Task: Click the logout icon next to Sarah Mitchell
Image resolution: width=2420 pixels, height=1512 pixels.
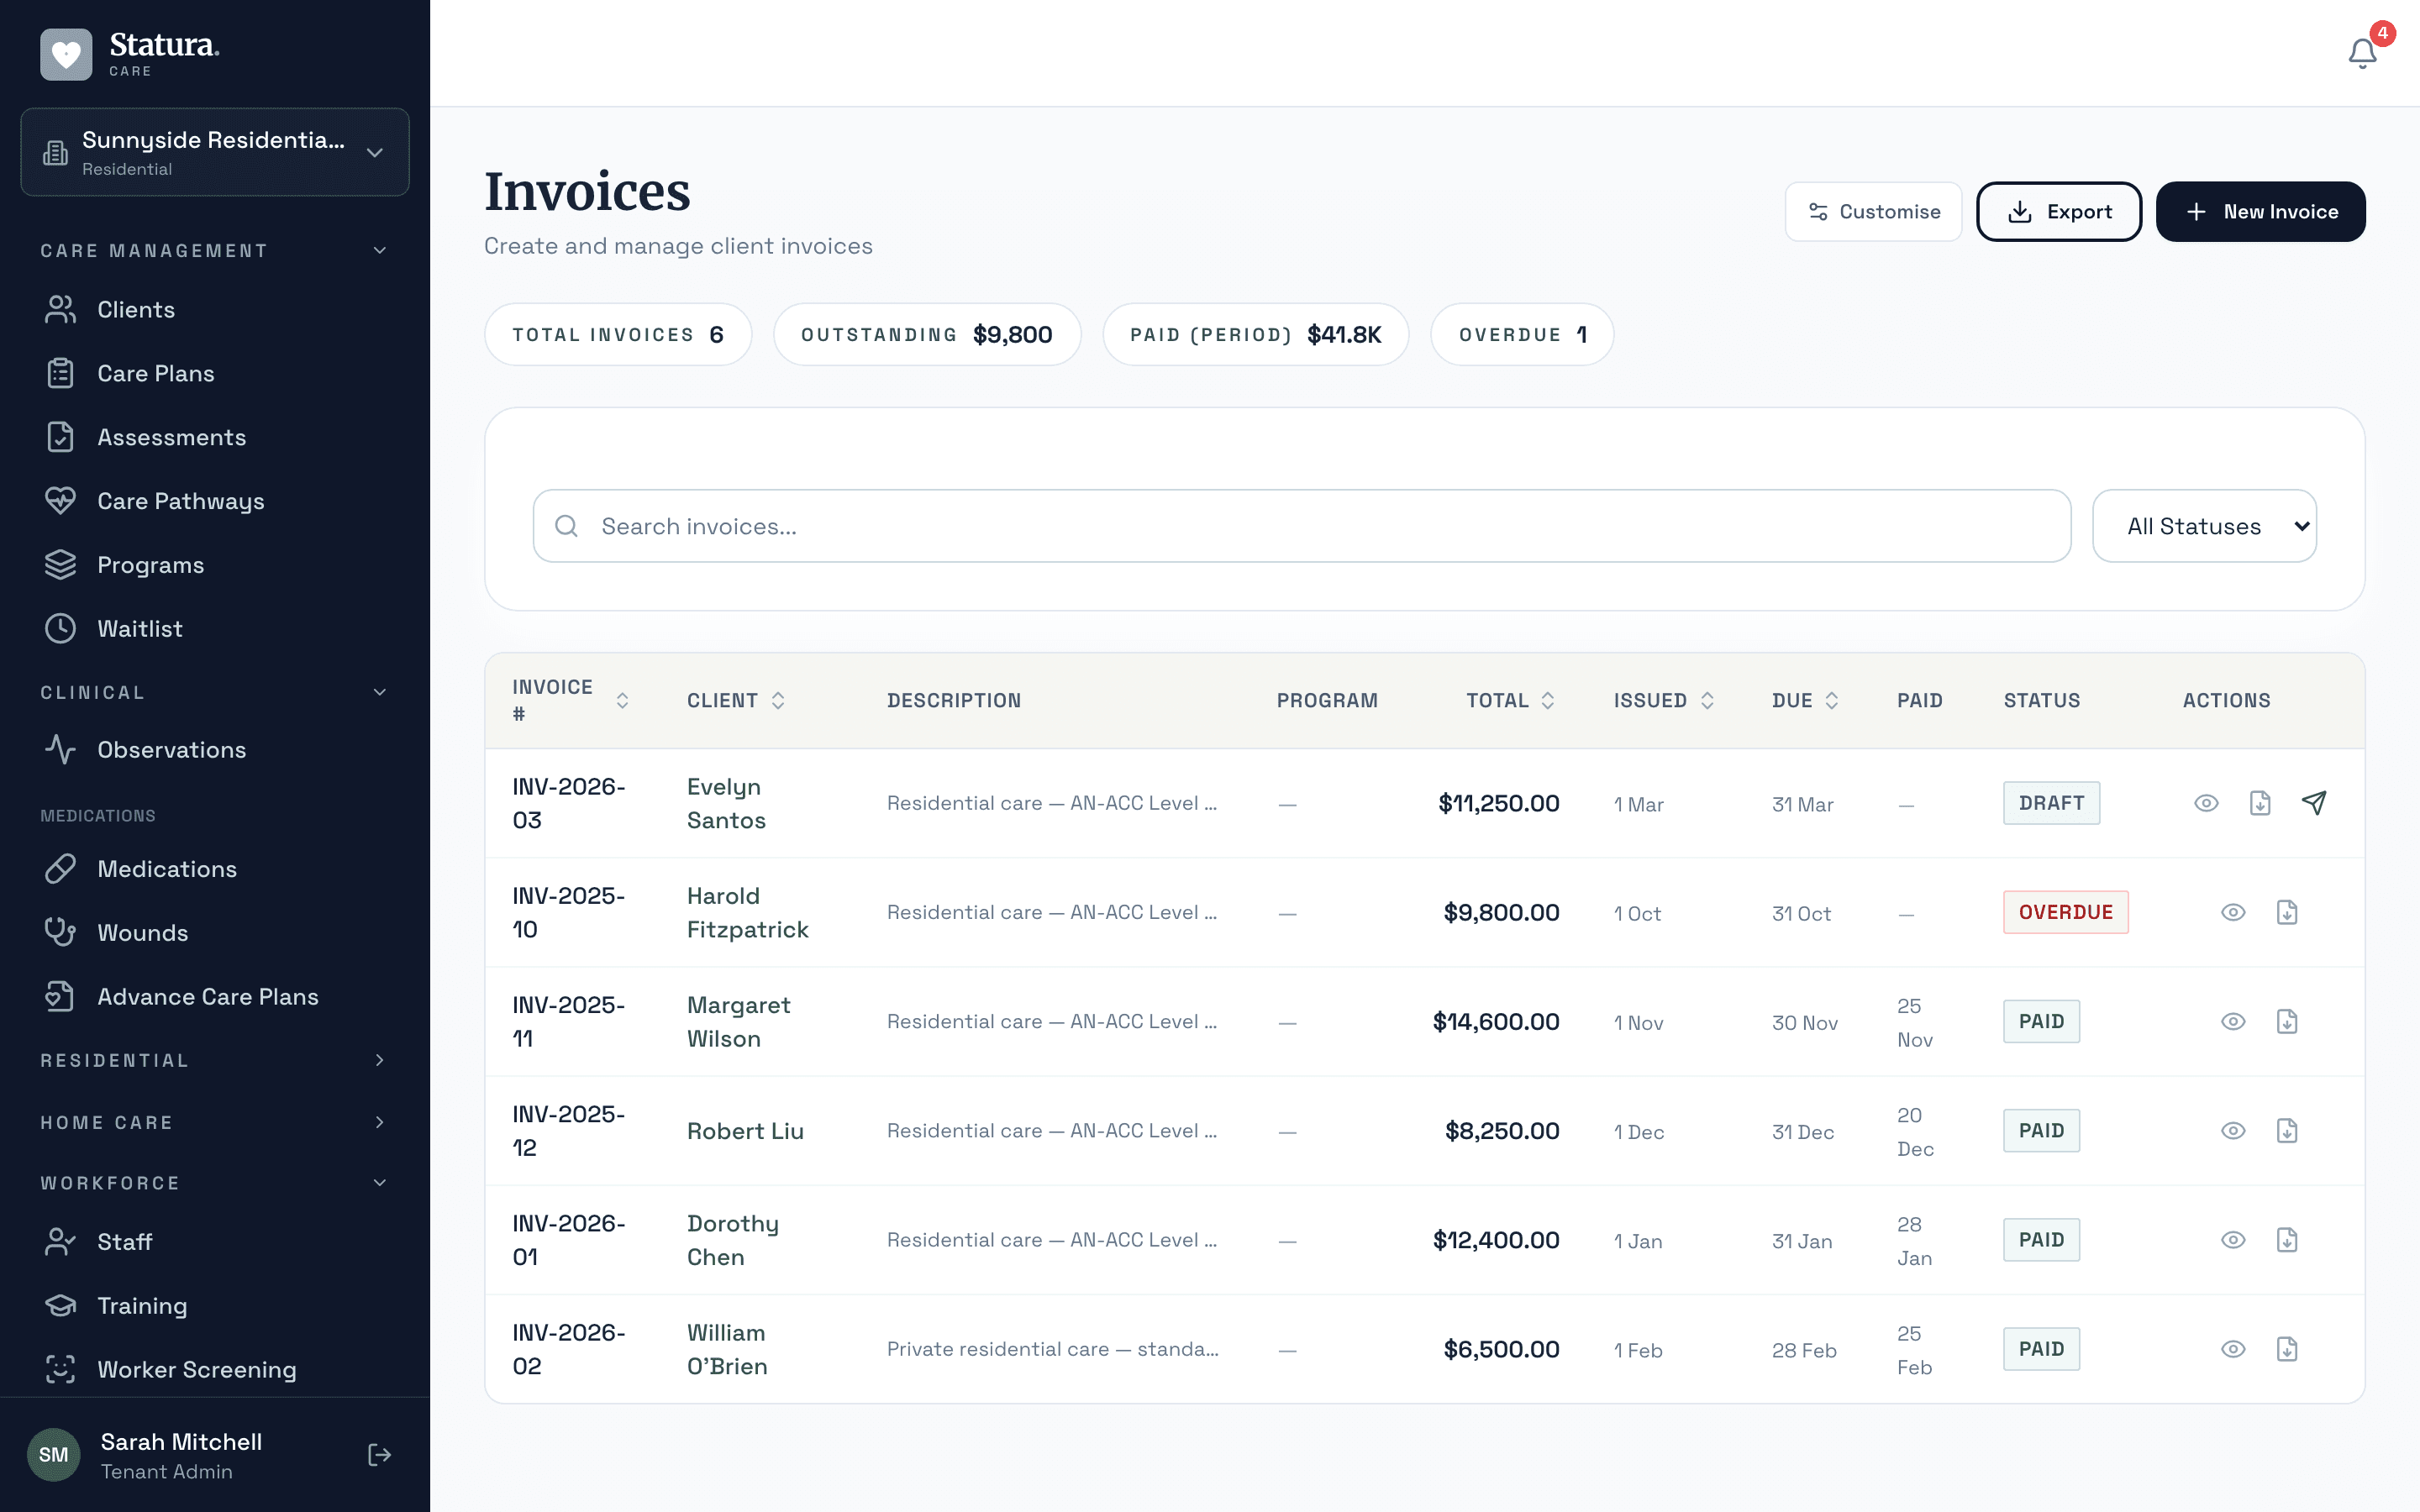Action: point(379,1455)
